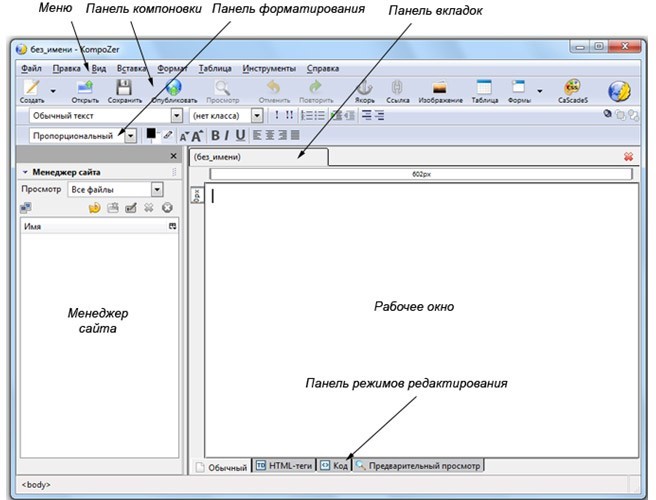Click the site manager refresh icon

95,208
